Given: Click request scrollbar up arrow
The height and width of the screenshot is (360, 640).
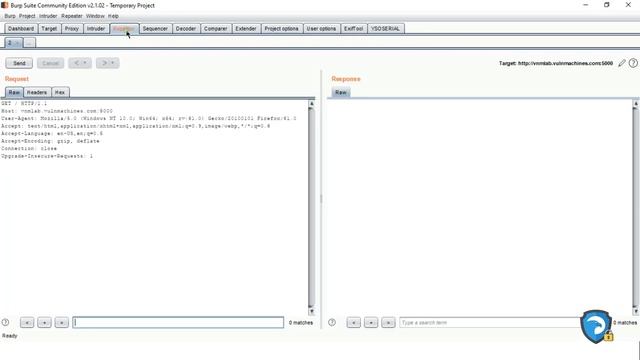Looking at the screenshot, I should (x=311, y=104).
